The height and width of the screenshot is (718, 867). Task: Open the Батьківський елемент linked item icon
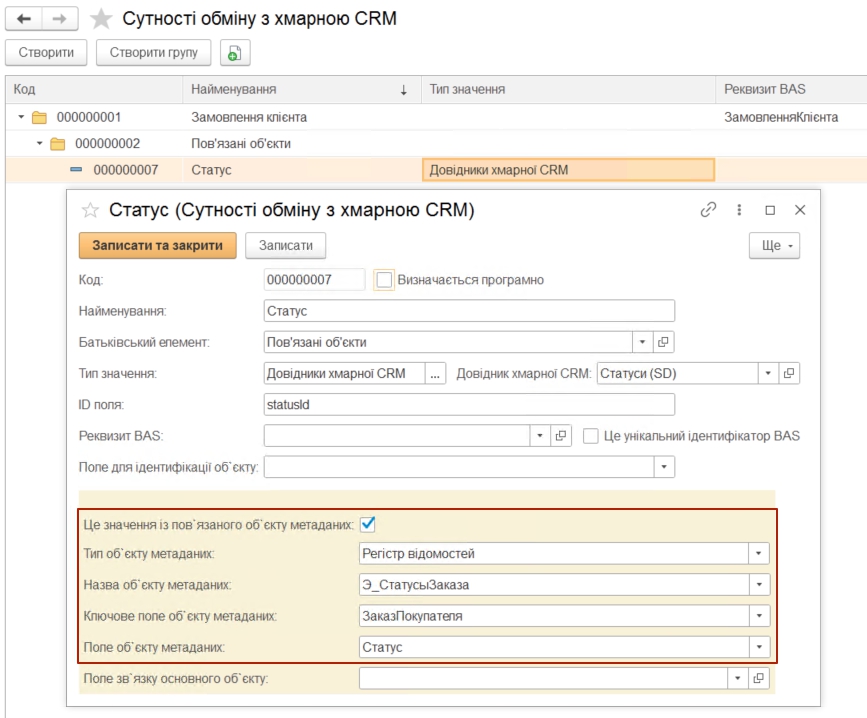coord(664,342)
